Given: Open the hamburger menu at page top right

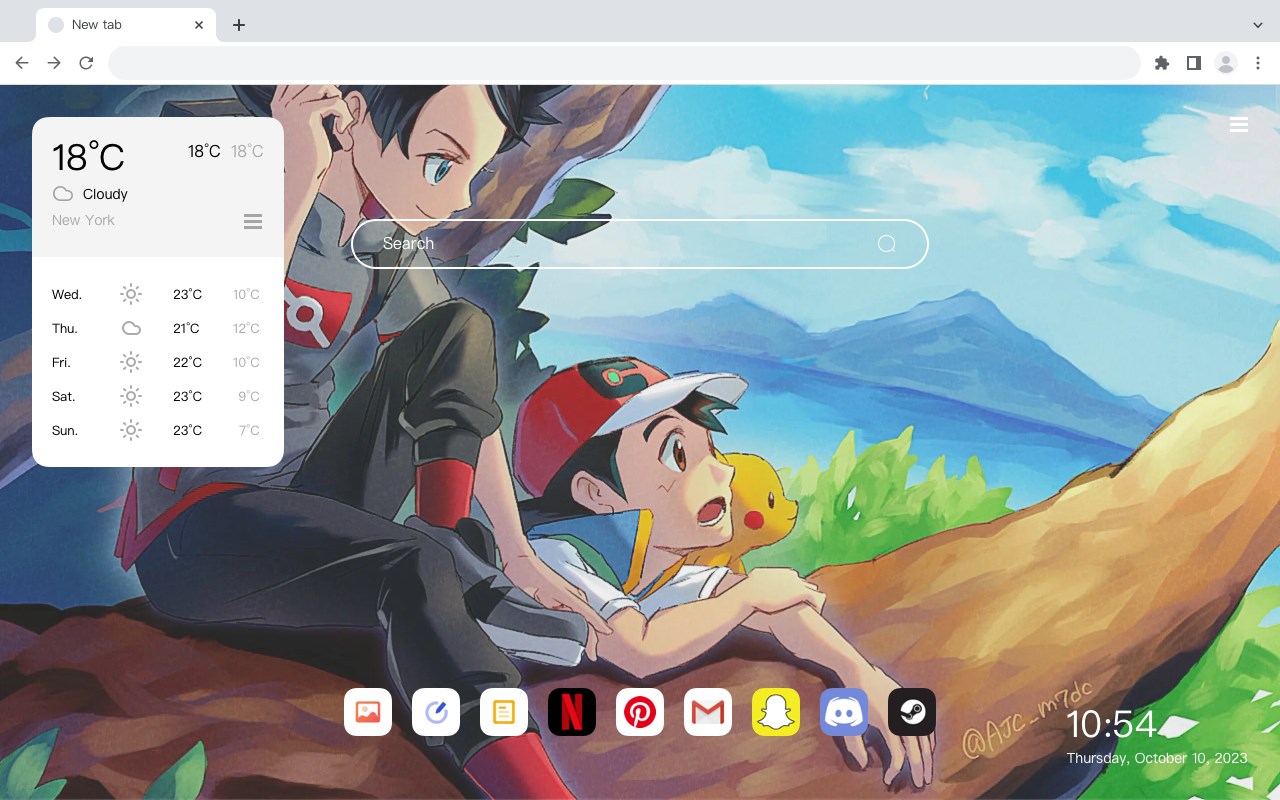Looking at the screenshot, I should [x=1239, y=124].
